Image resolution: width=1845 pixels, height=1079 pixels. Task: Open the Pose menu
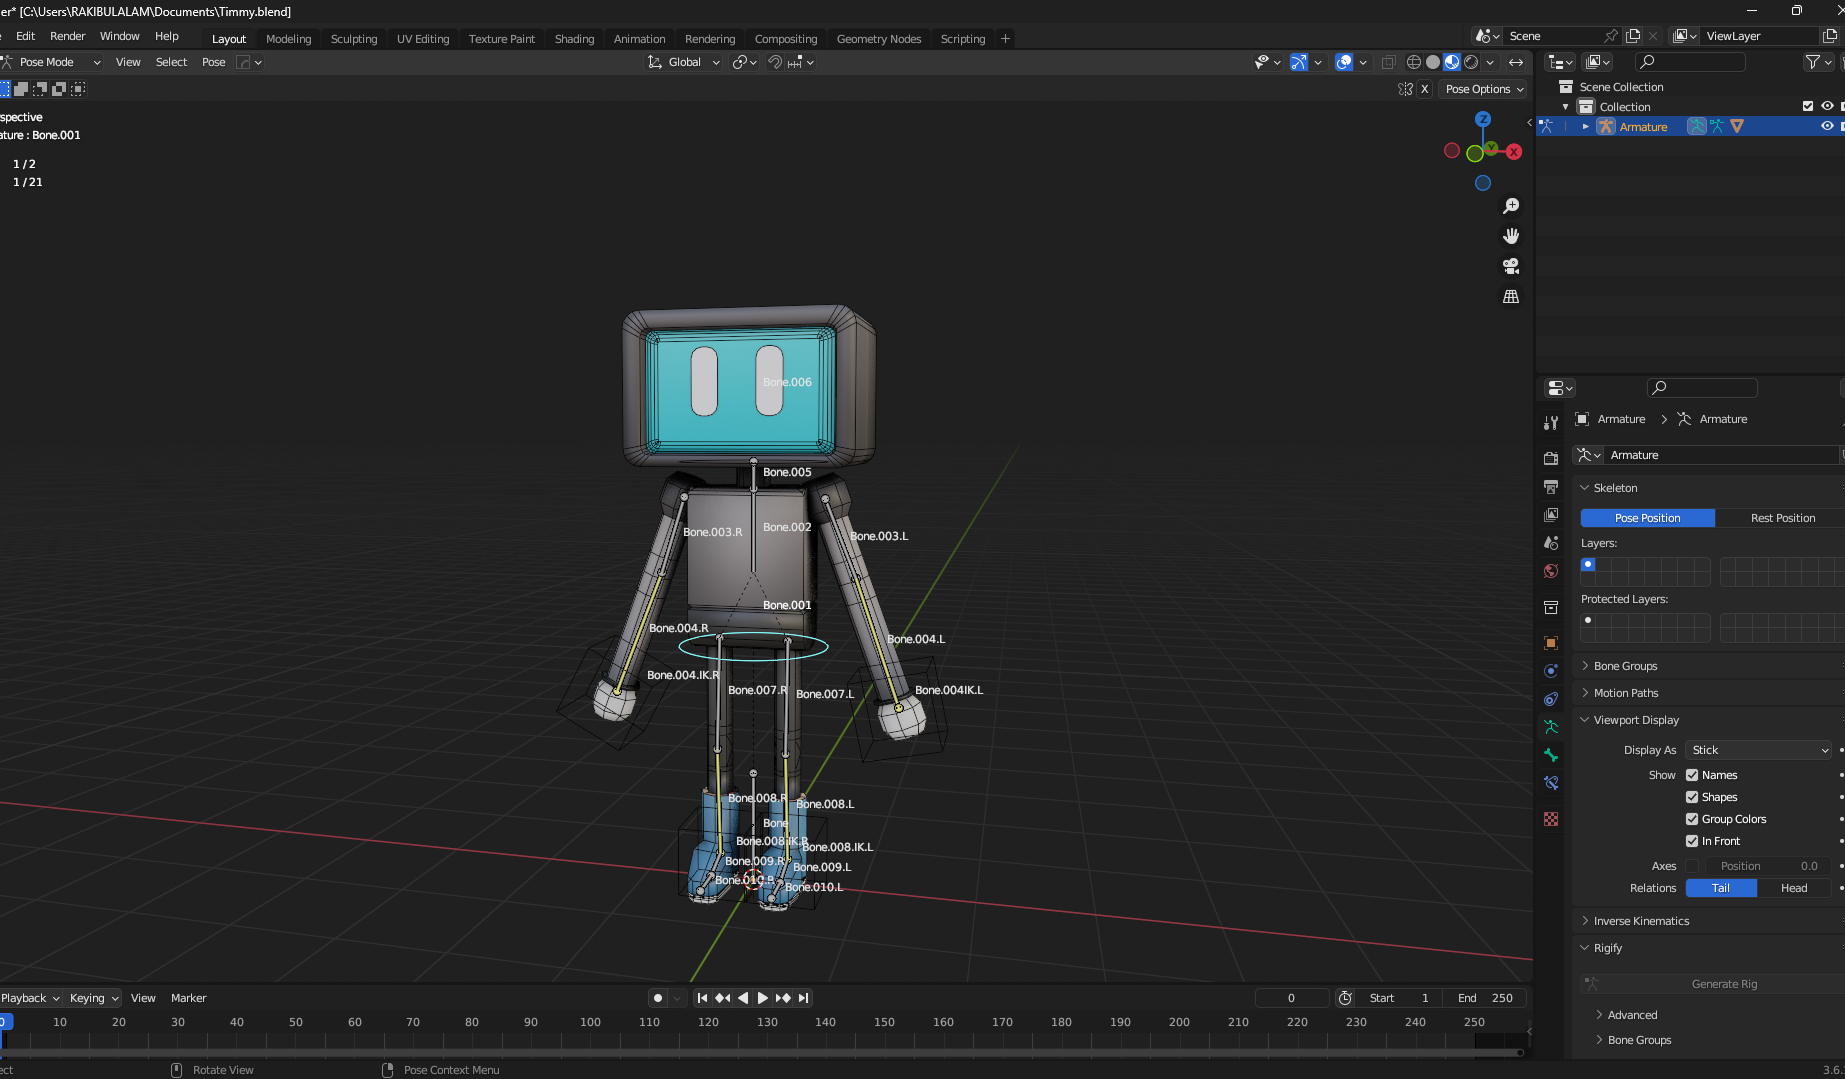click(x=213, y=62)
